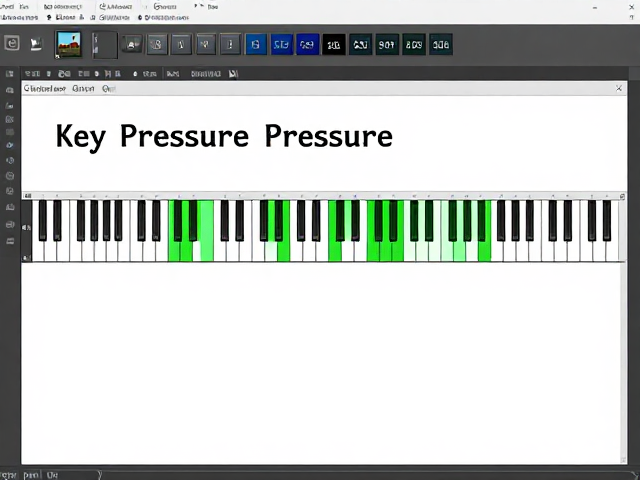
Task: Click the small marker ending the keyboard ruler
Action: point(622,196)
